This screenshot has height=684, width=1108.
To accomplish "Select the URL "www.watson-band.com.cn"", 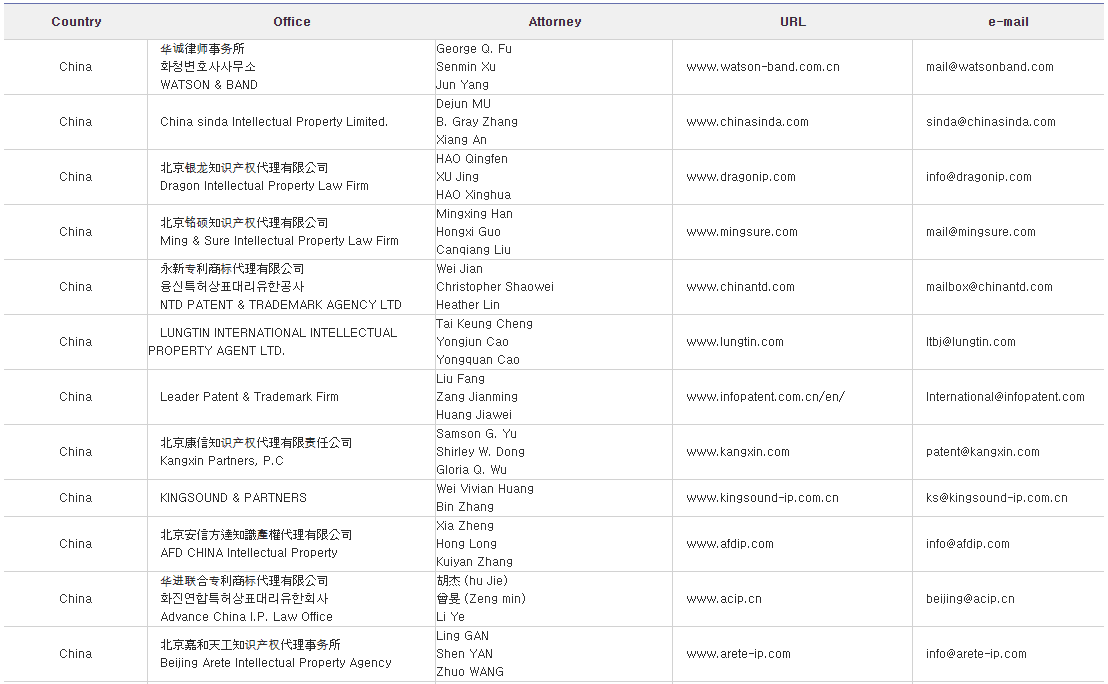I will tap(763, 67).
